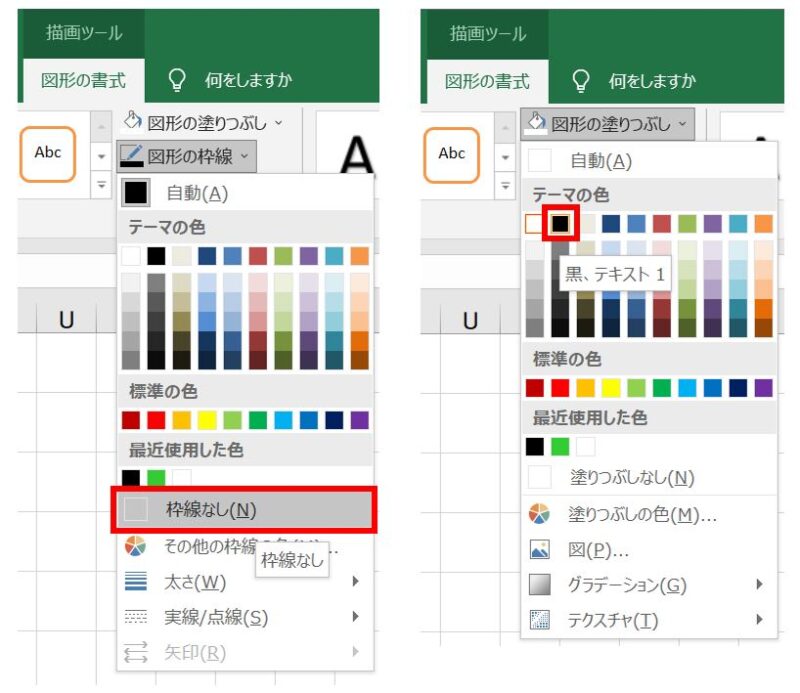Open 図形の書式 tab in left panel

coord(83,80)
